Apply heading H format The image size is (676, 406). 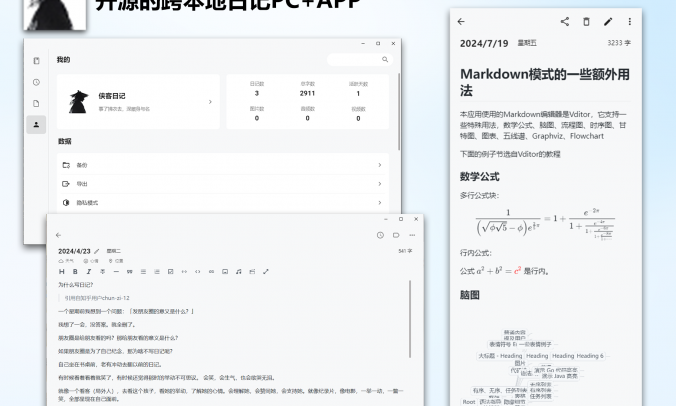[62, 272]
